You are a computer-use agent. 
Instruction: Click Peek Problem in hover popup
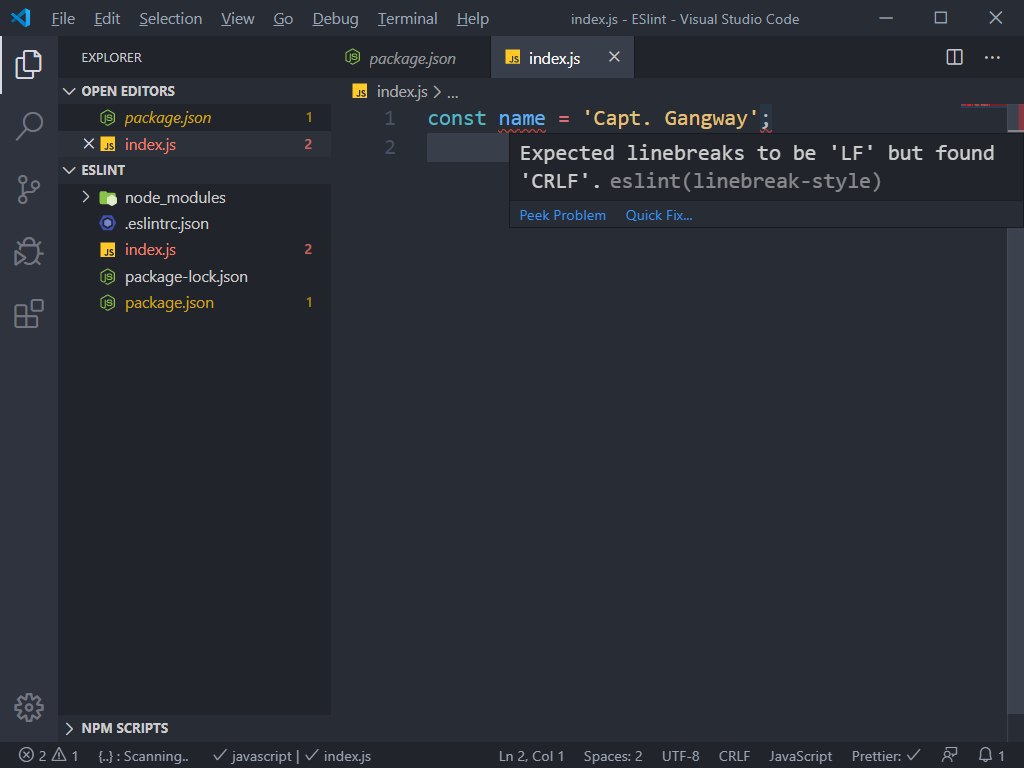(562, 215)
